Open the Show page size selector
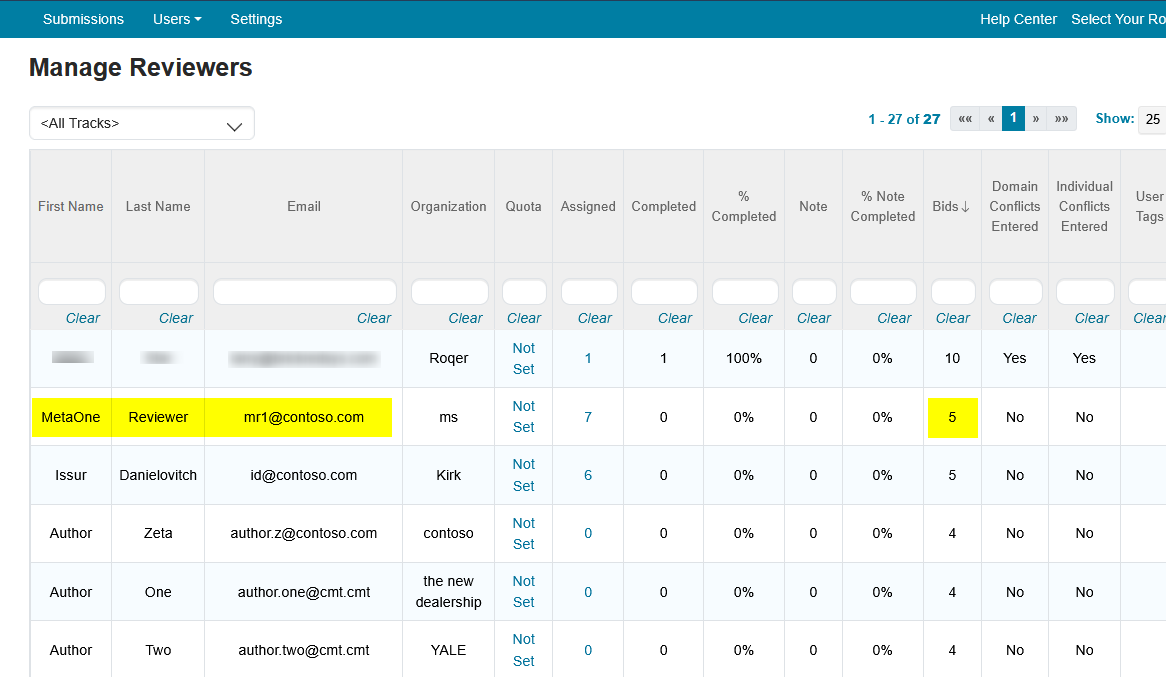The image size is (1166, 677). (x=1152, y=118)
